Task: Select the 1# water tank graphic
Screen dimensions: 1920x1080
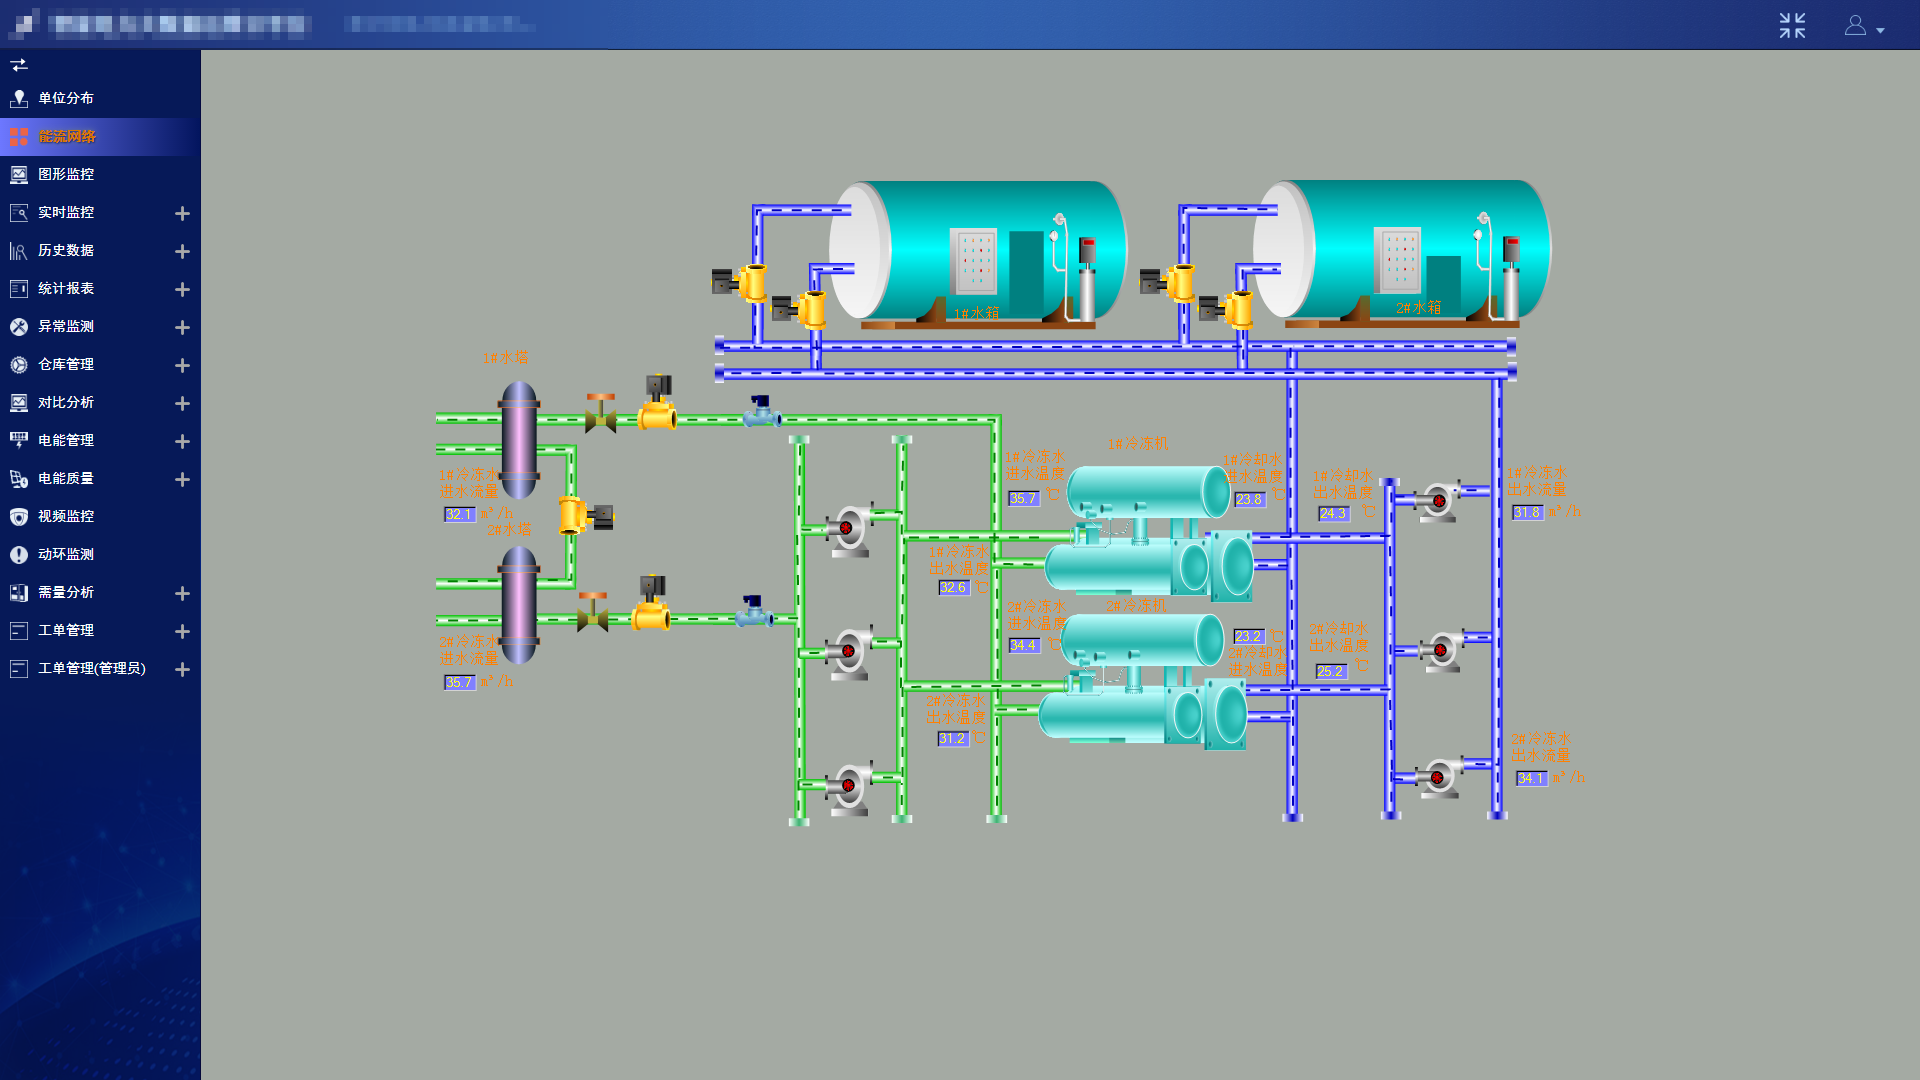Action: click(978, 254)
